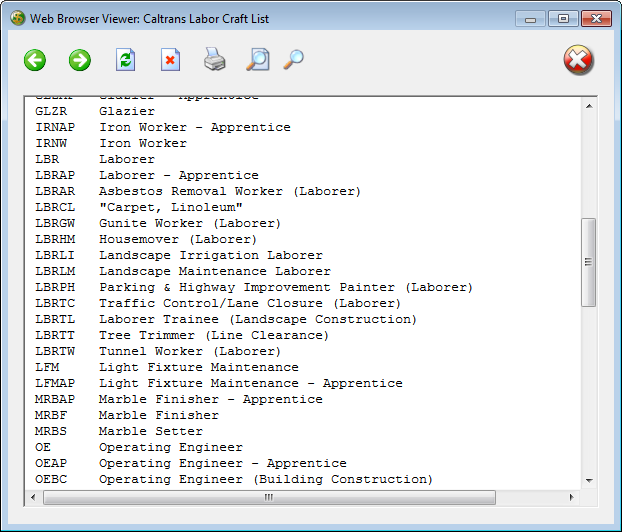The image size is (622, 532).
Task: Open print preview page magnifier icon
Action: tap(258, 60)
